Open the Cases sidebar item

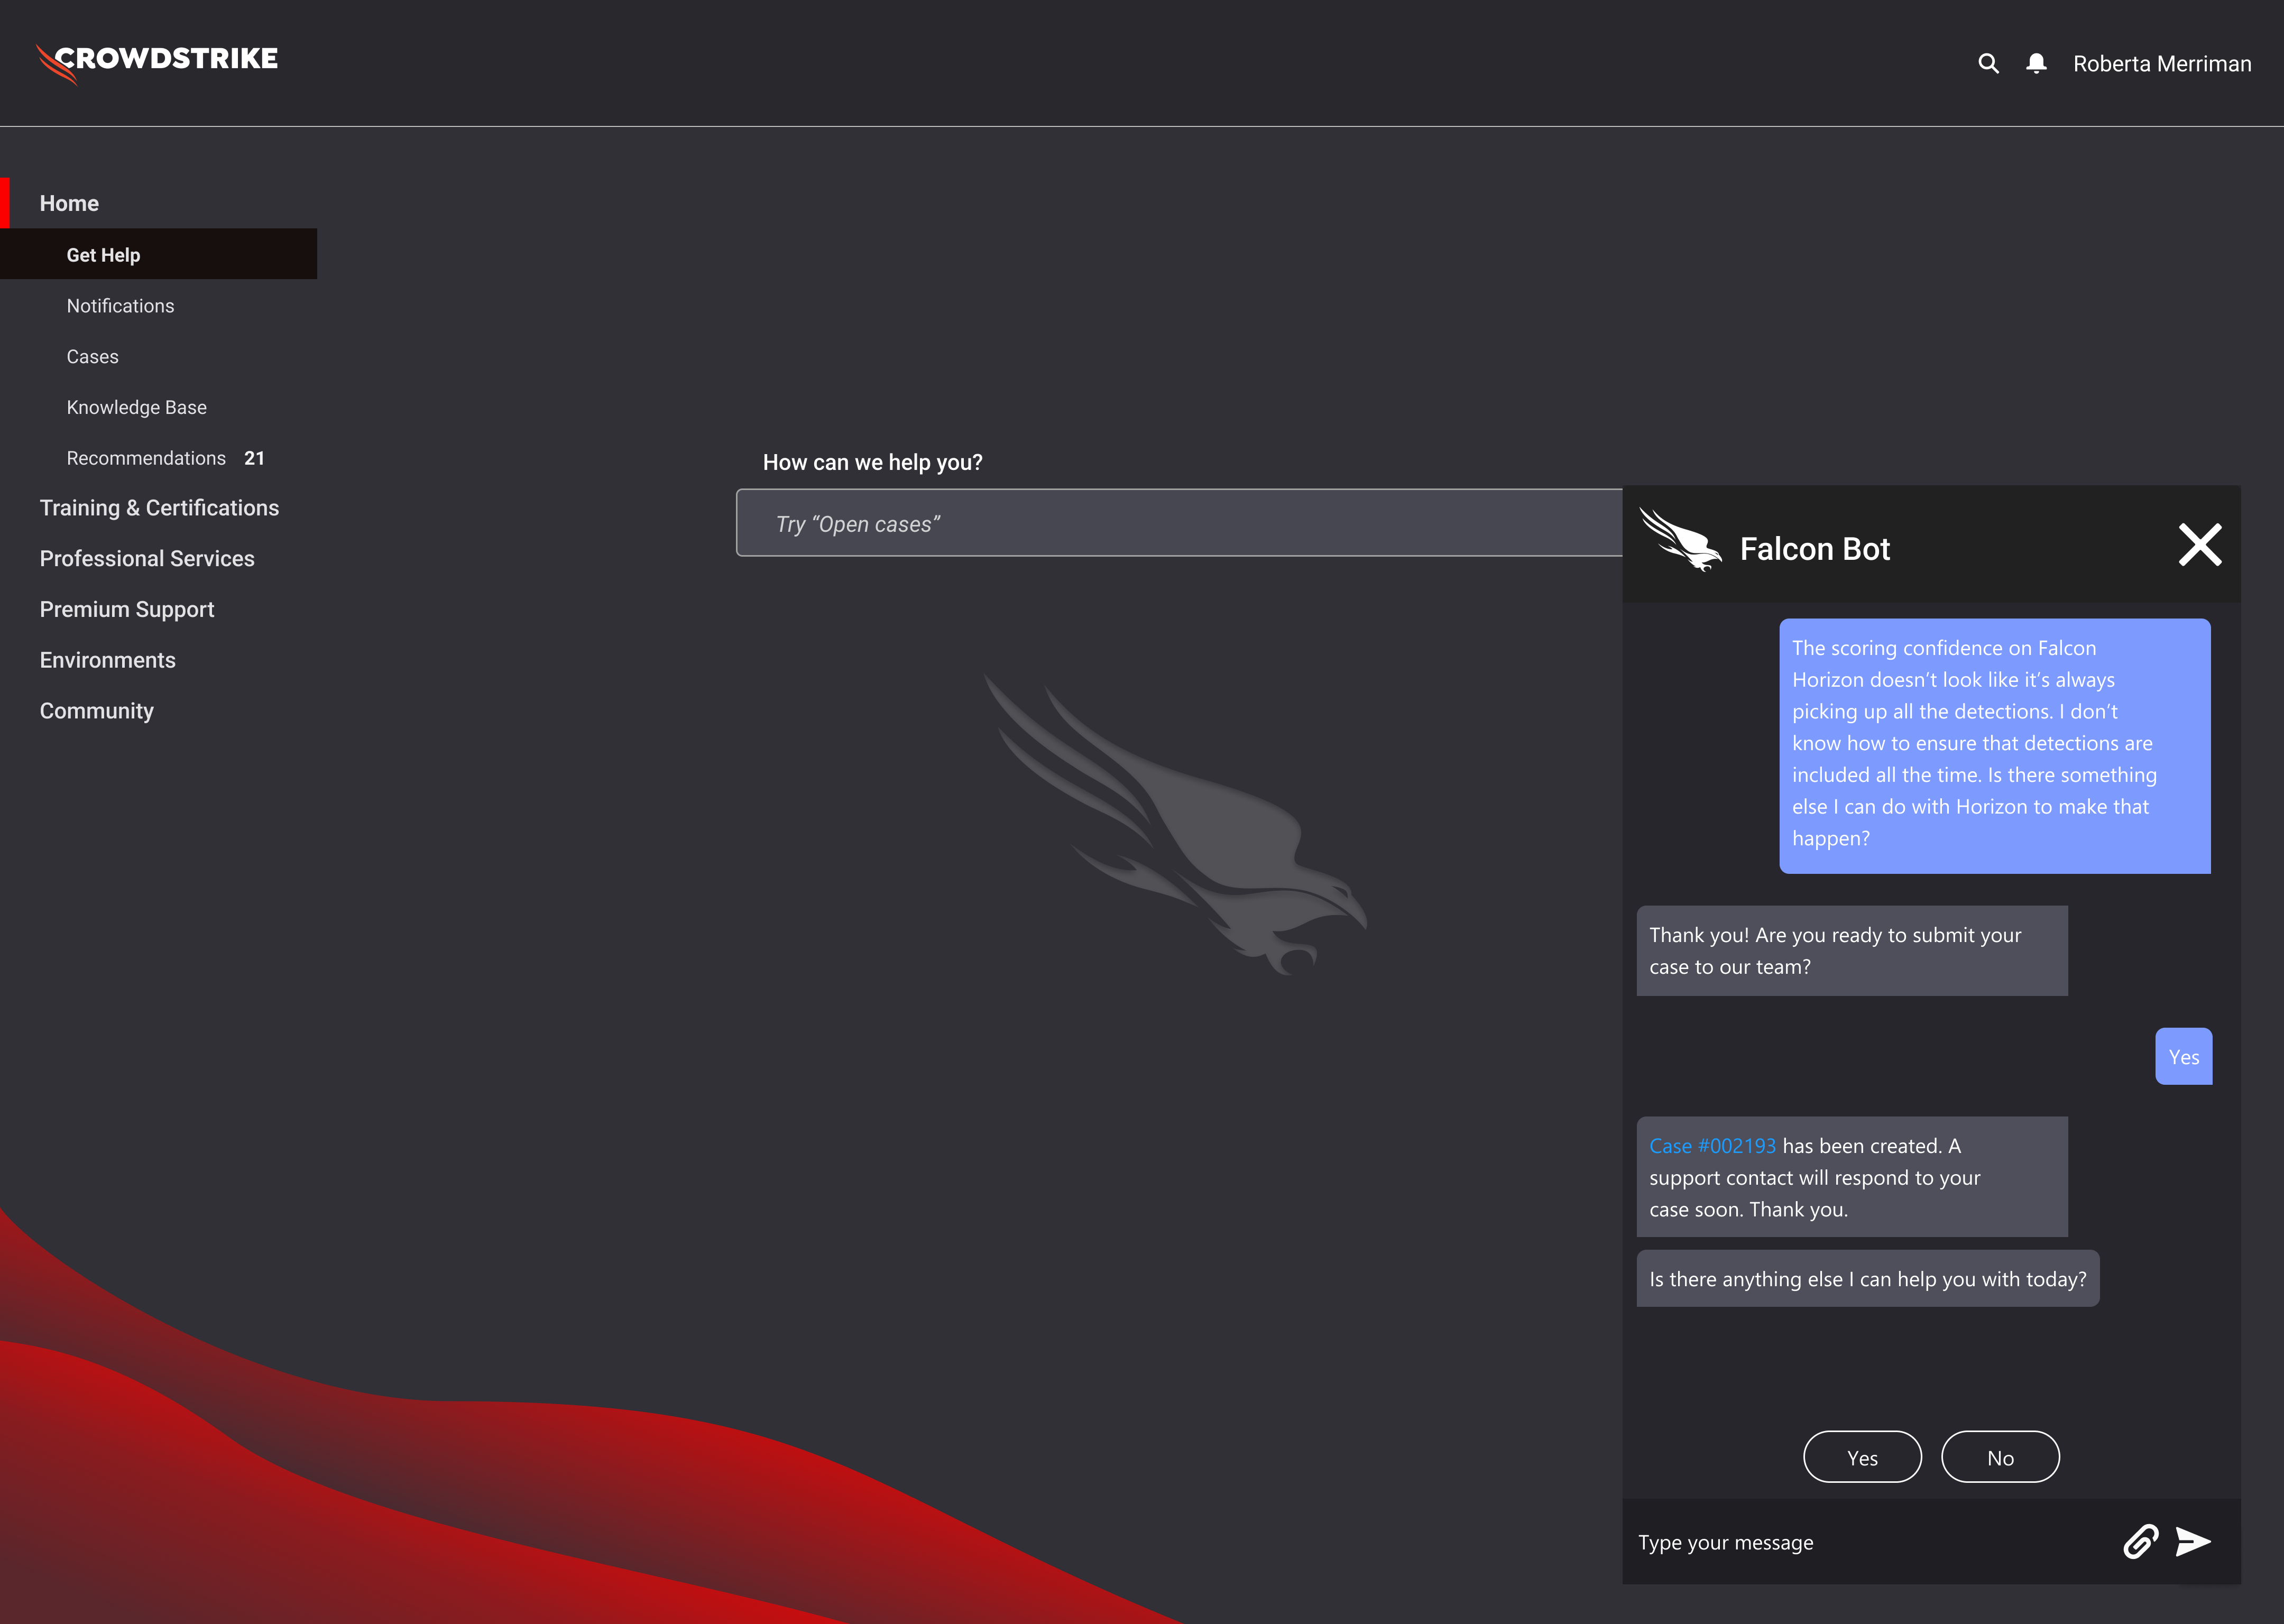(x=92, y=357)
